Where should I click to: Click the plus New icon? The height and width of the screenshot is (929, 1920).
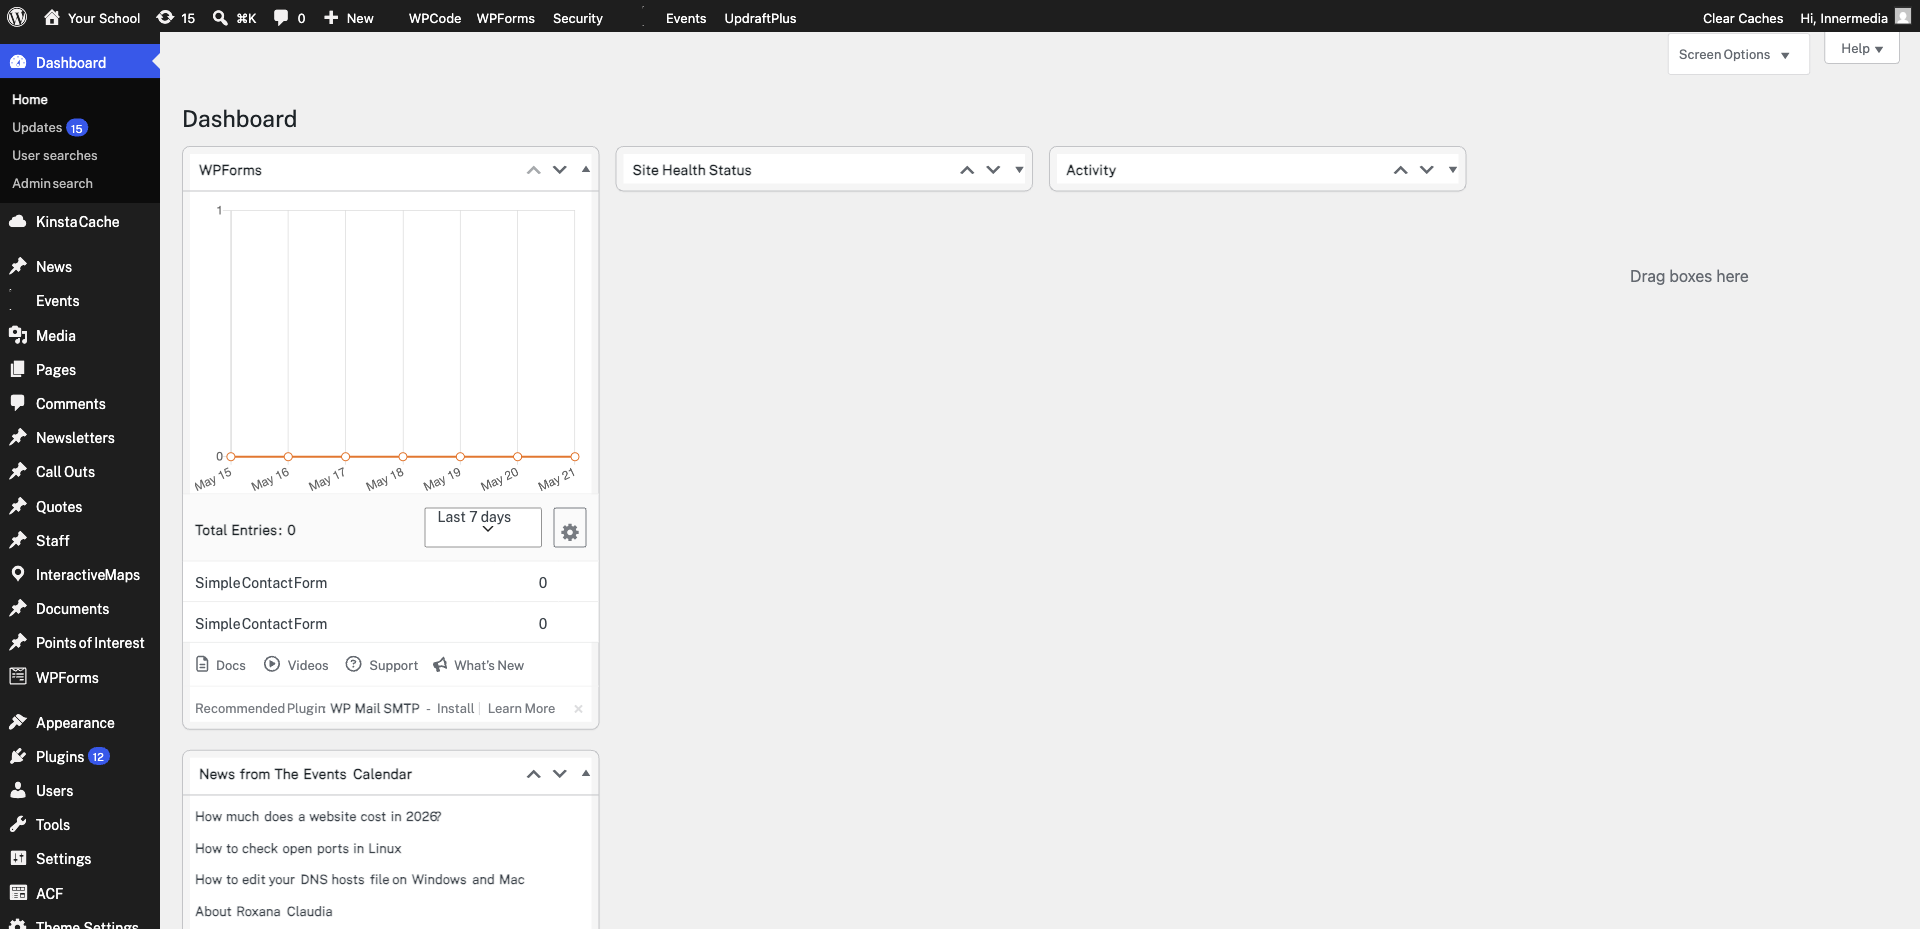click(x=331, y=17)
